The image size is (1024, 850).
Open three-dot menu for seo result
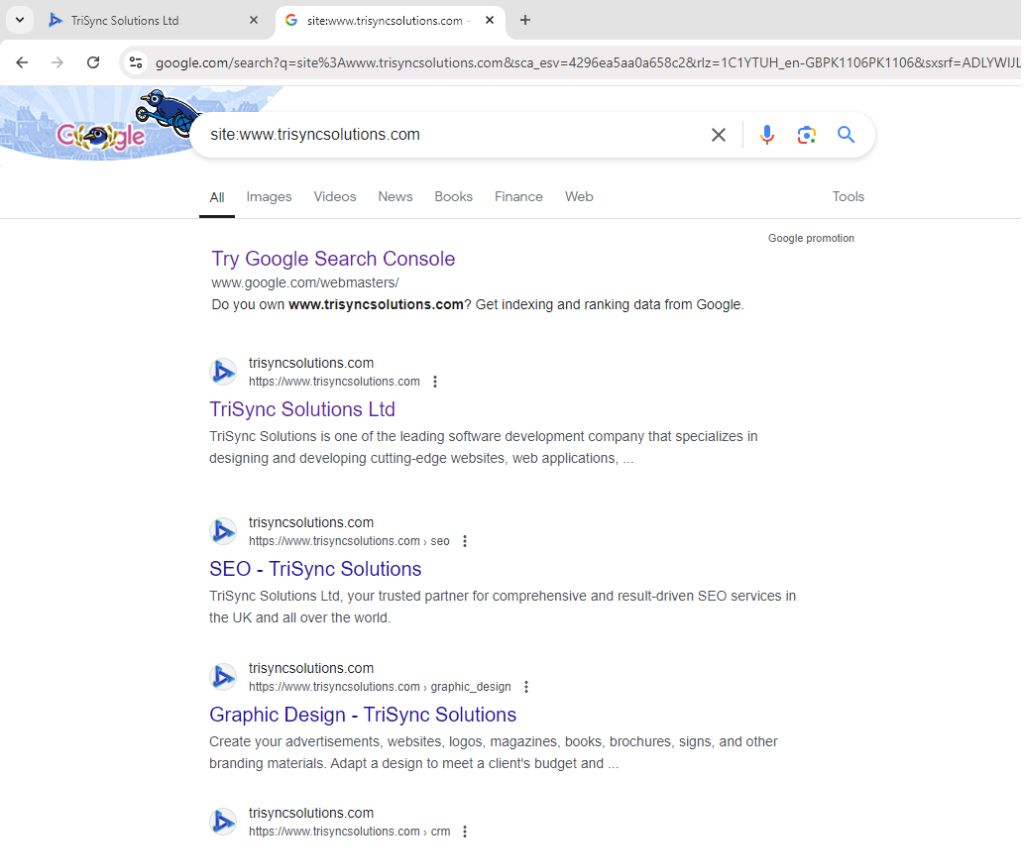pyautogui.click(x=465, y=541)
